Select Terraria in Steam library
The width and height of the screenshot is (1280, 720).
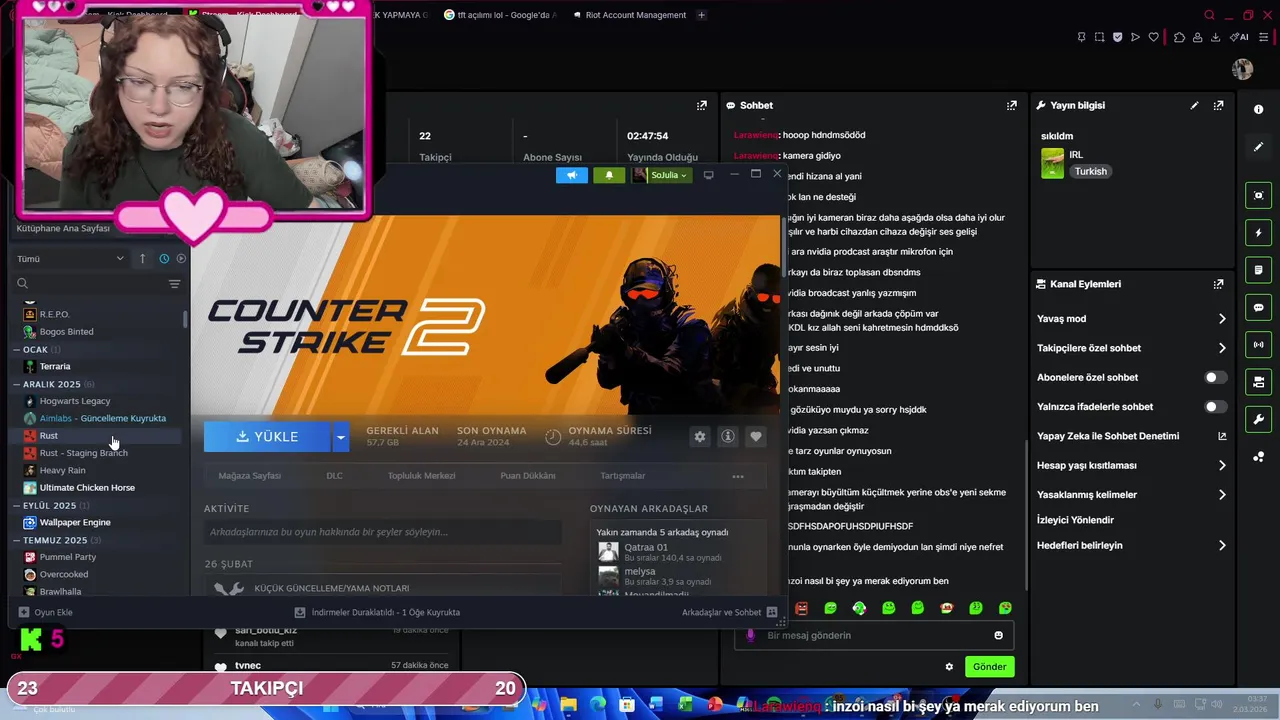click(55, 366)
